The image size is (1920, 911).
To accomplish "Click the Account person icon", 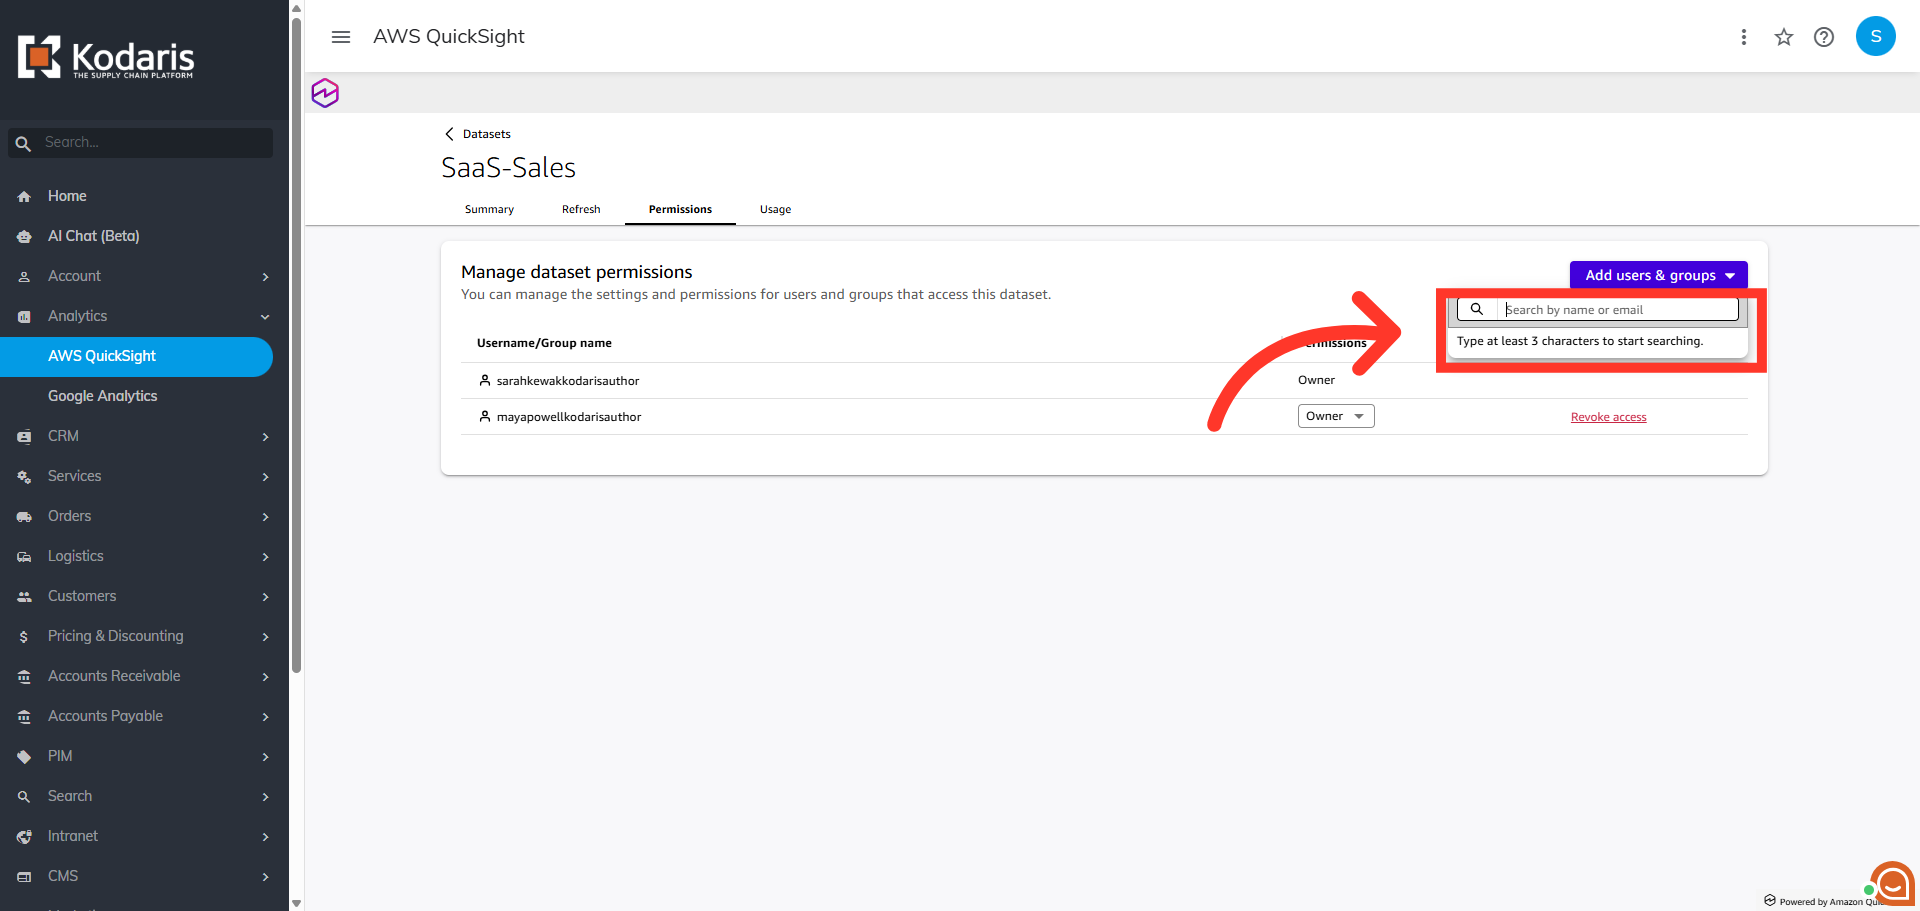I will click(x=24, y=277).
